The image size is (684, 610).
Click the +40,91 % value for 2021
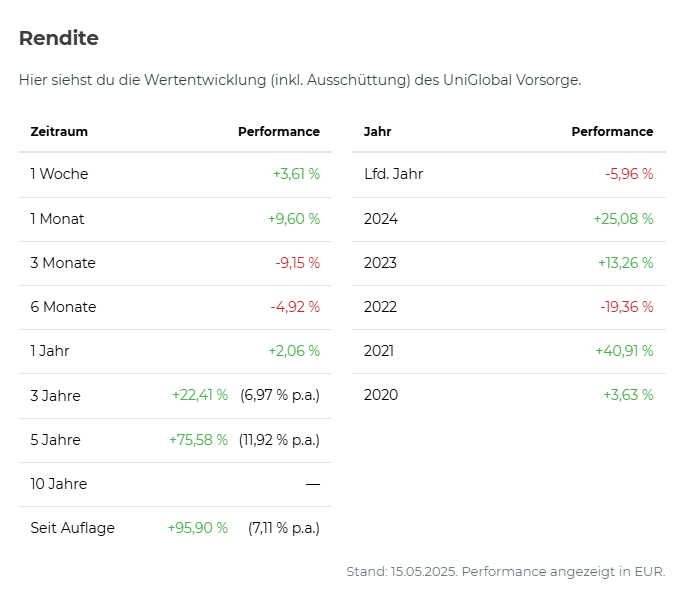[x=626, y=351]
